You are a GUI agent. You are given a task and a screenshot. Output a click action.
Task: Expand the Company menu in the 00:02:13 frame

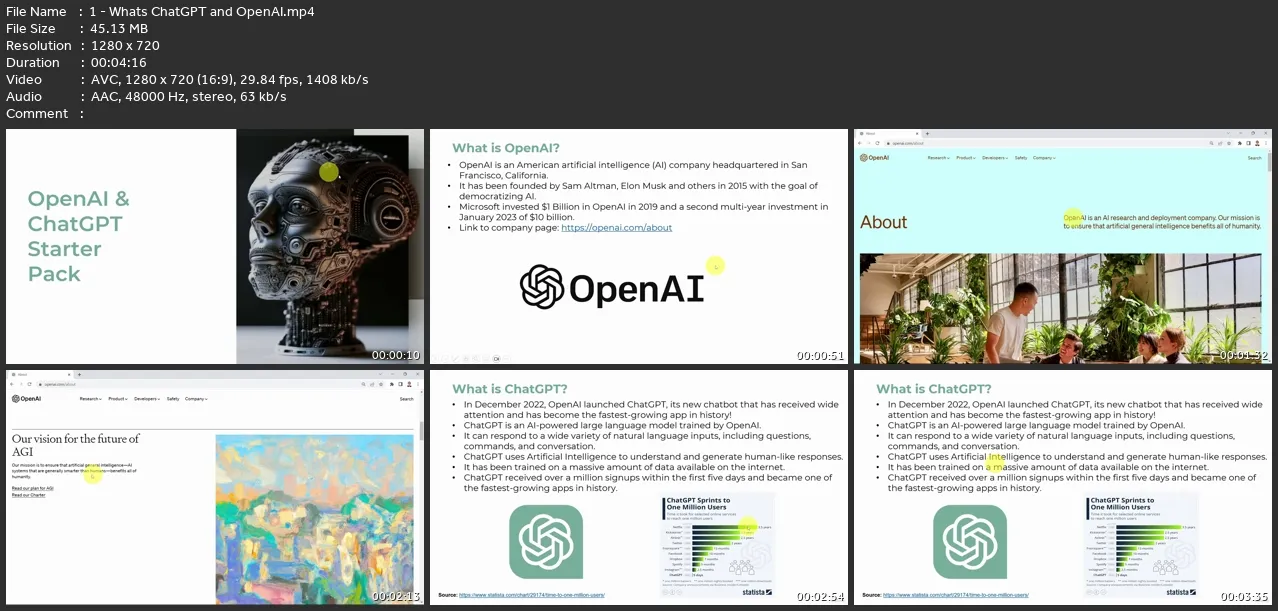[196, 399]
